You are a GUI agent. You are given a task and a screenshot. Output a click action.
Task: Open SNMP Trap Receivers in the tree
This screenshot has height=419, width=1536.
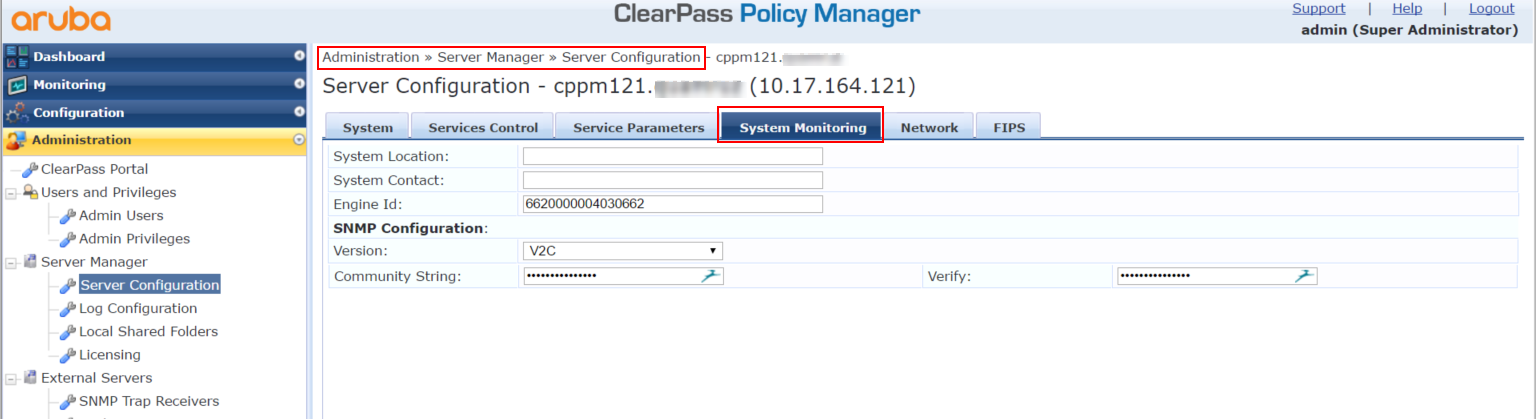149,401
